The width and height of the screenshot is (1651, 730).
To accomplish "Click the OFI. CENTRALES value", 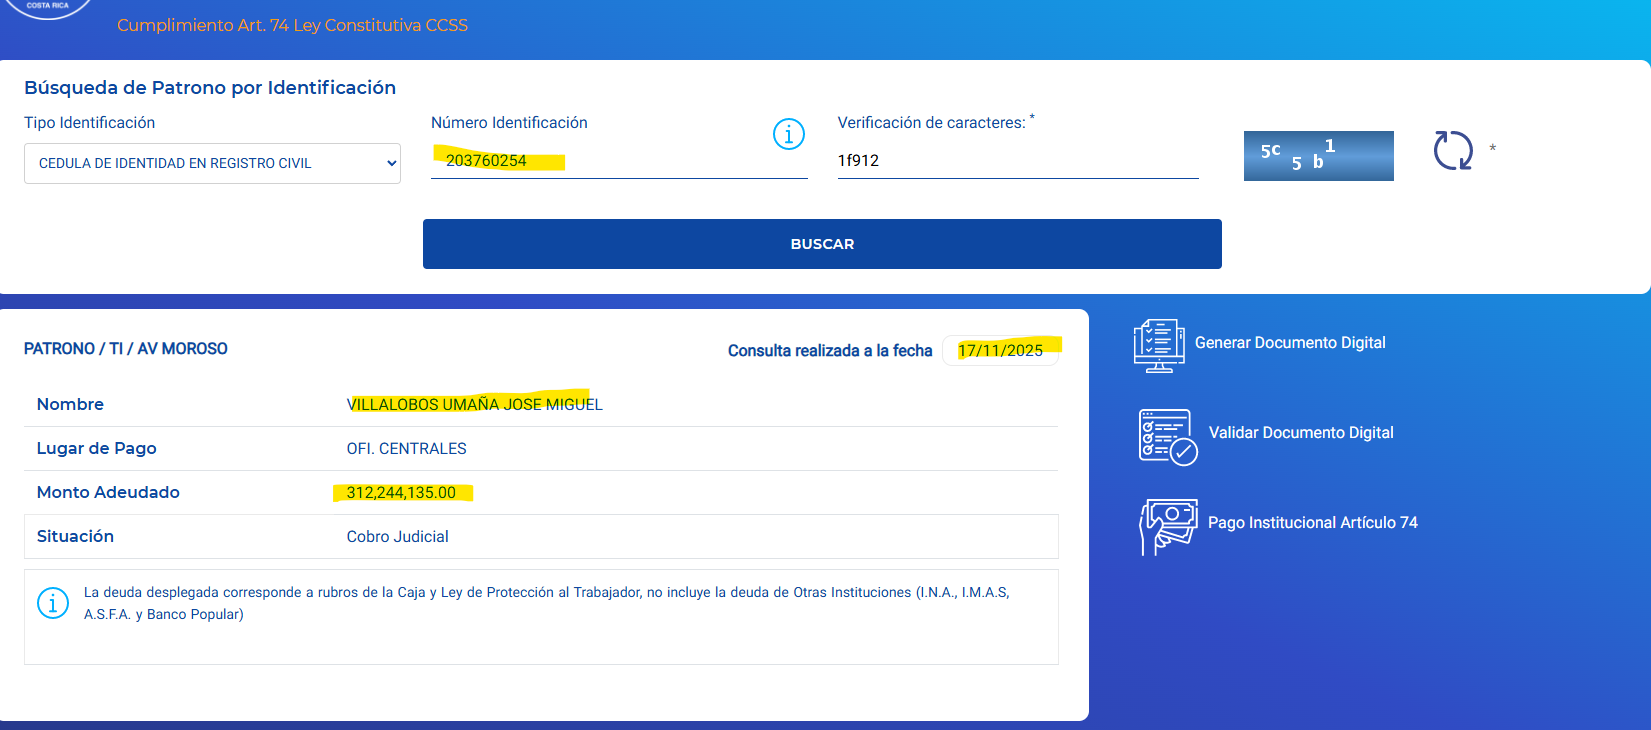I will pos(406,449).
